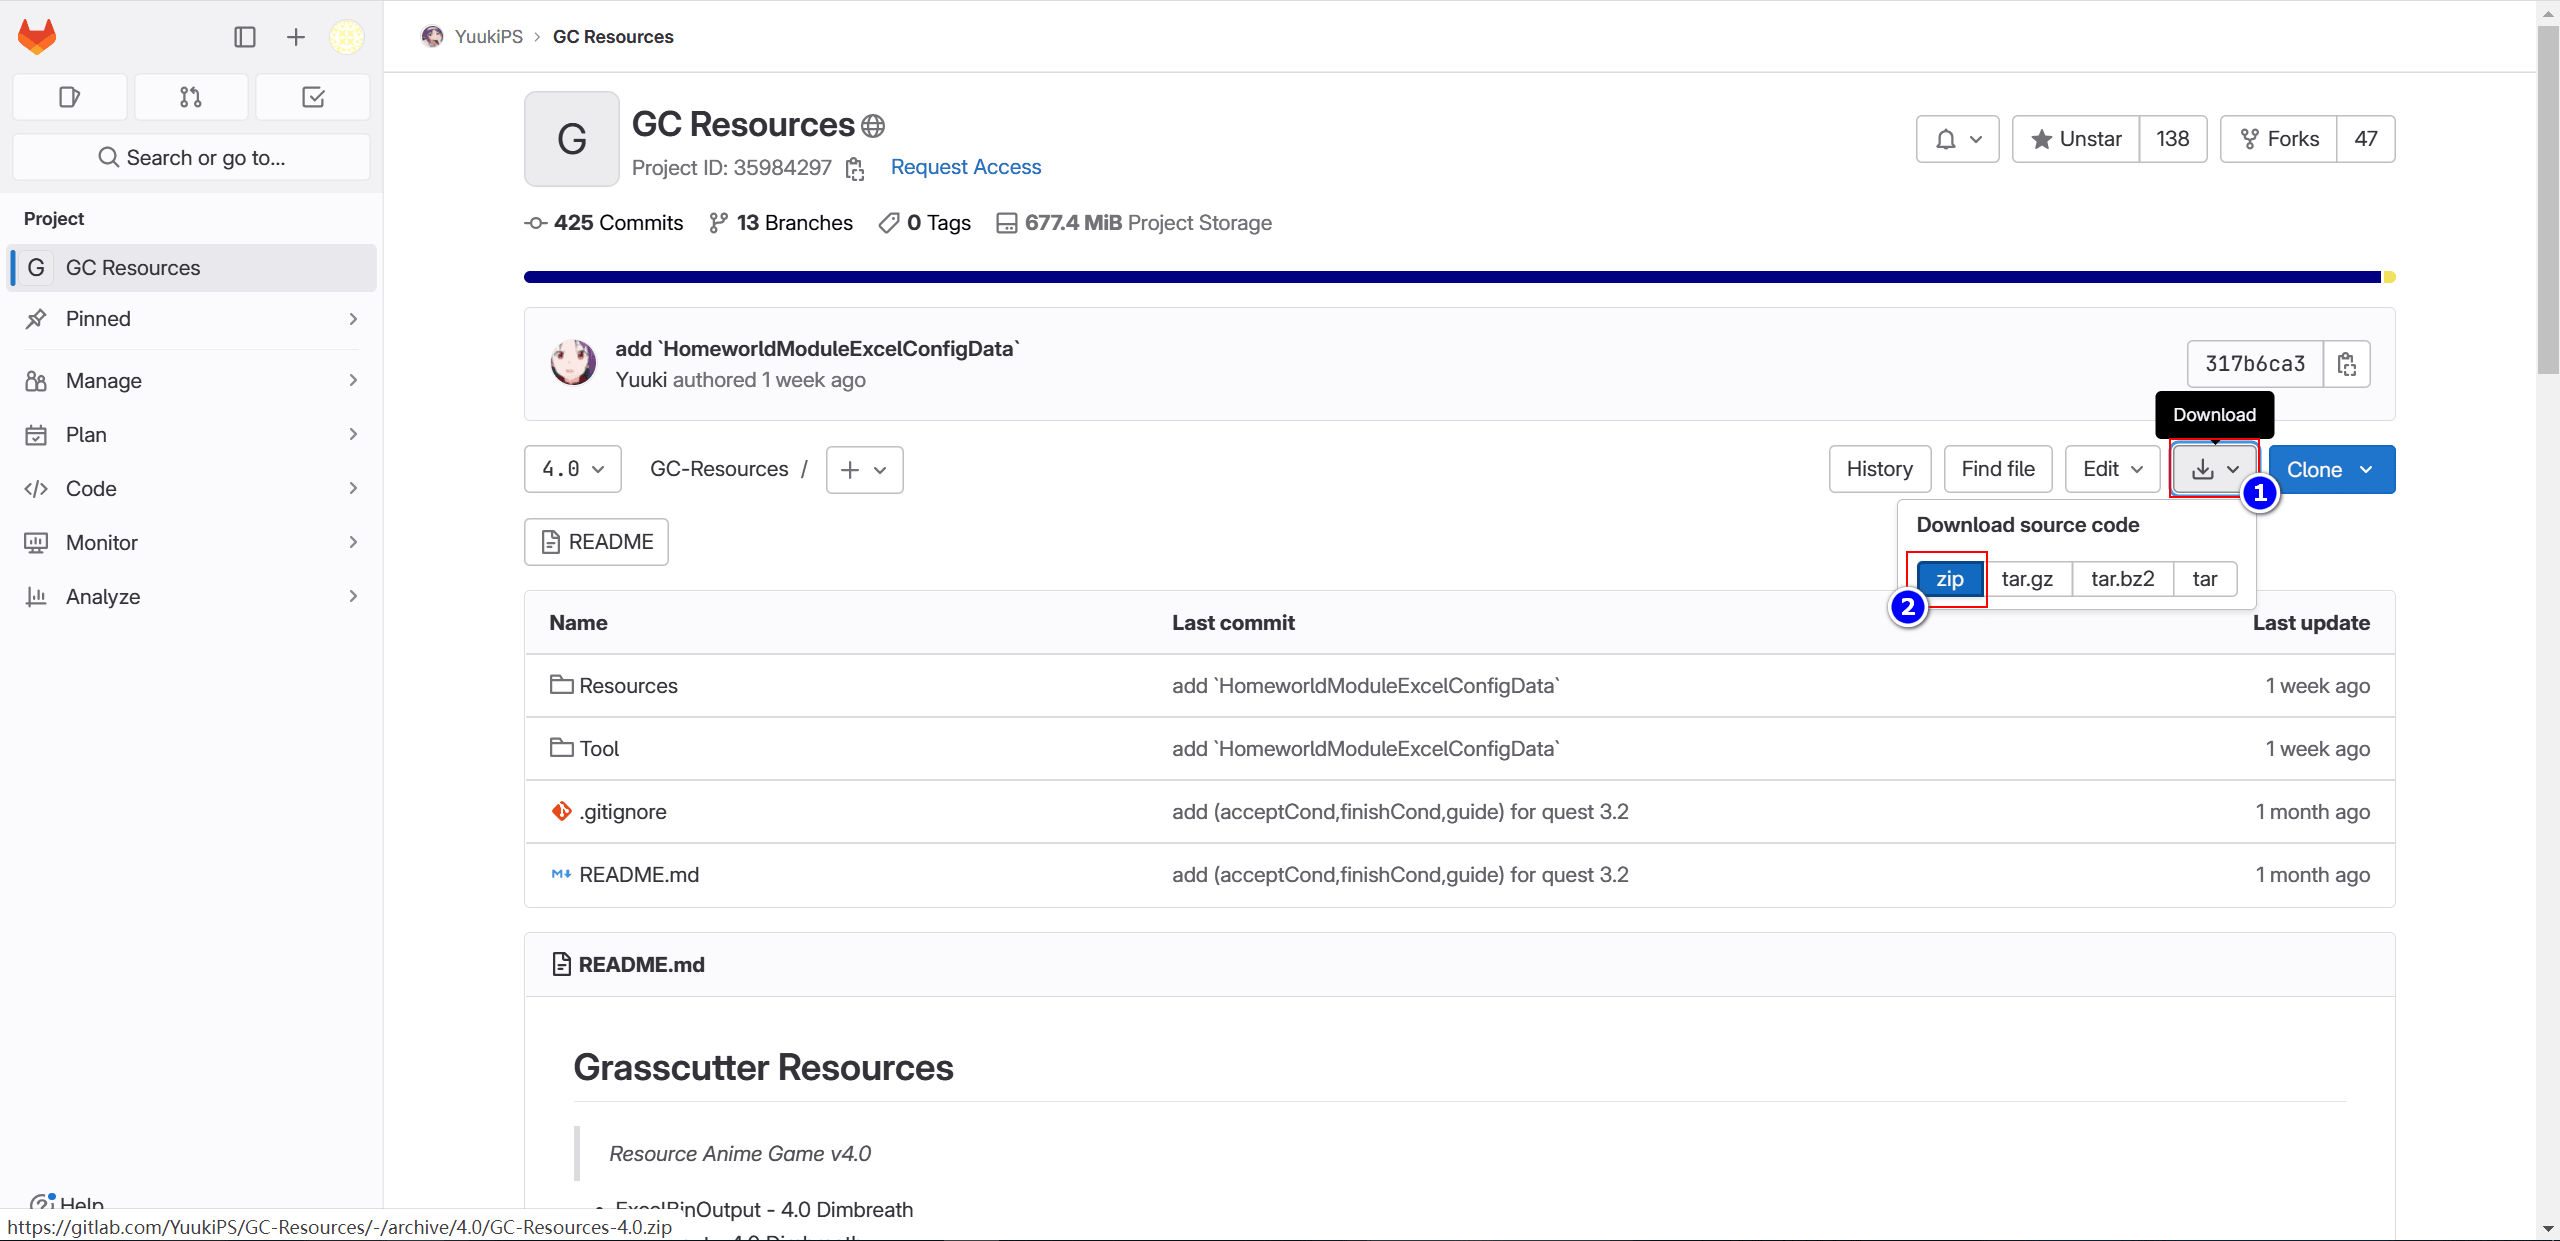Download source as zip

pyautogui.click(x=1950, y=579)
